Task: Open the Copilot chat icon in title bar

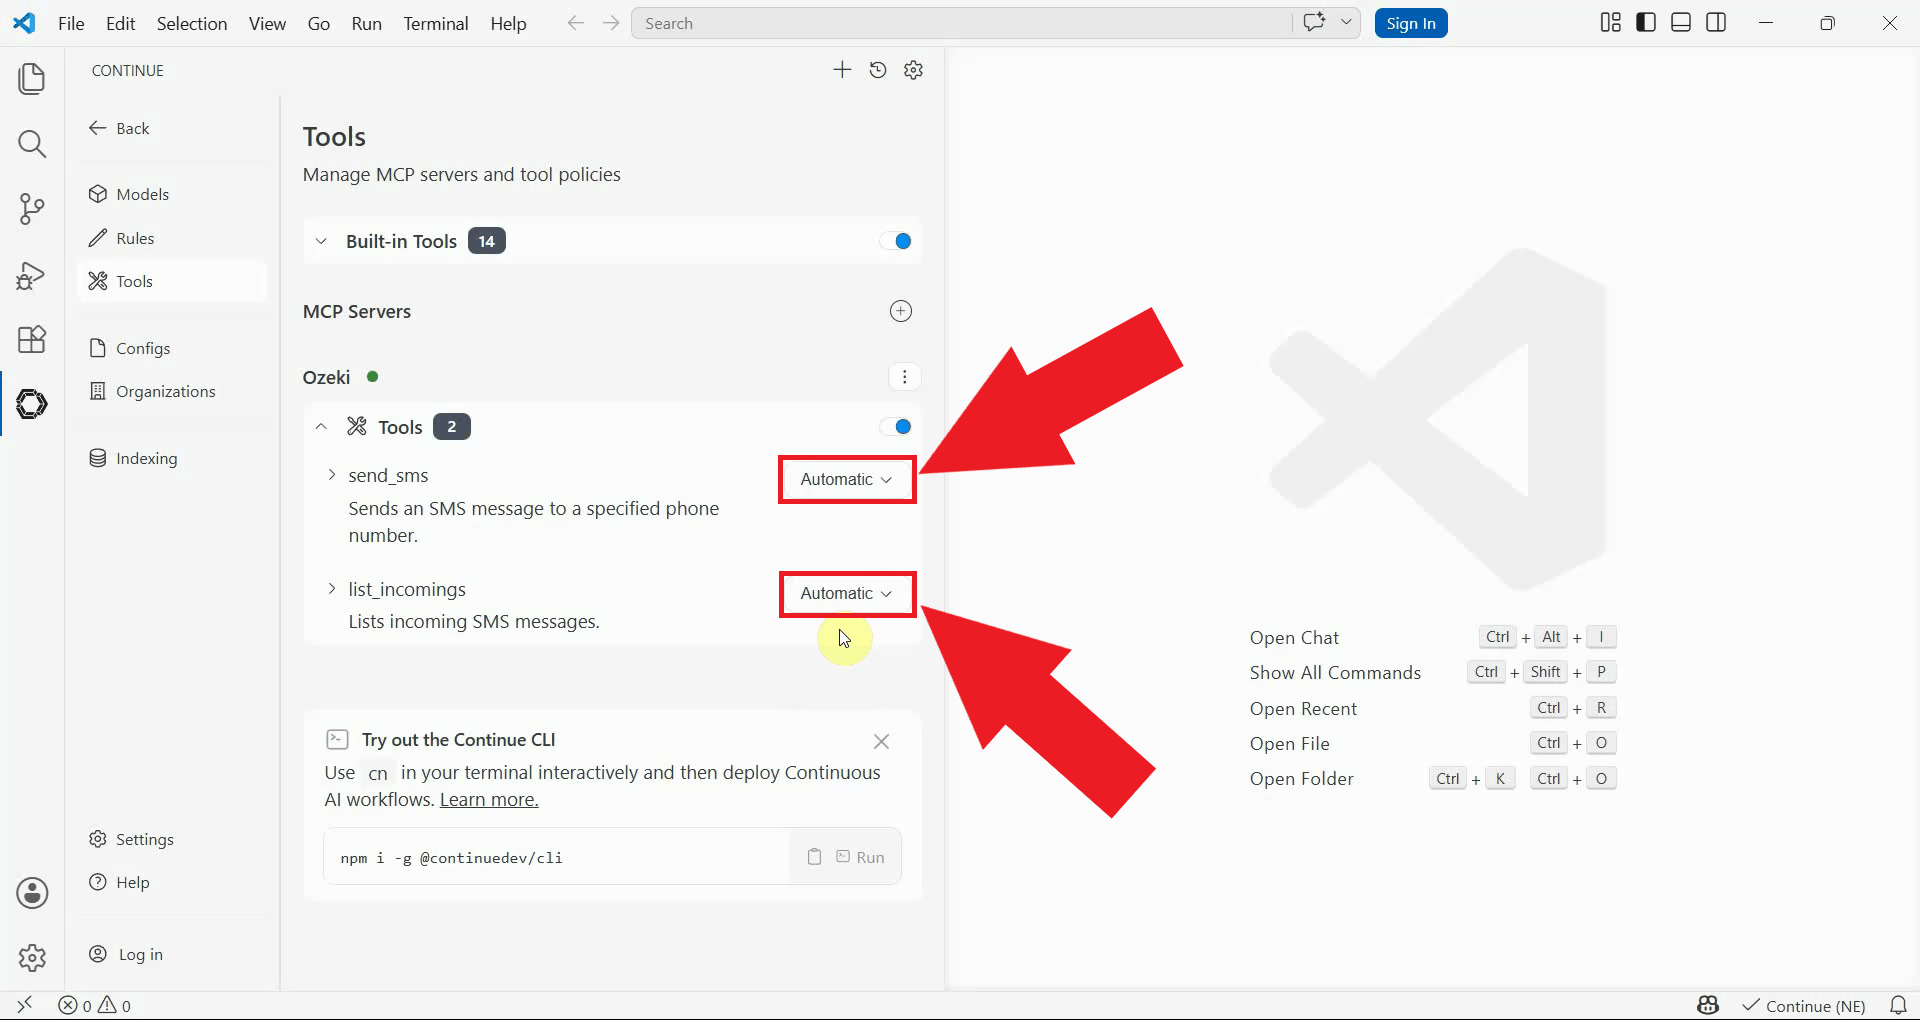Action: [x=1314, y=22]
